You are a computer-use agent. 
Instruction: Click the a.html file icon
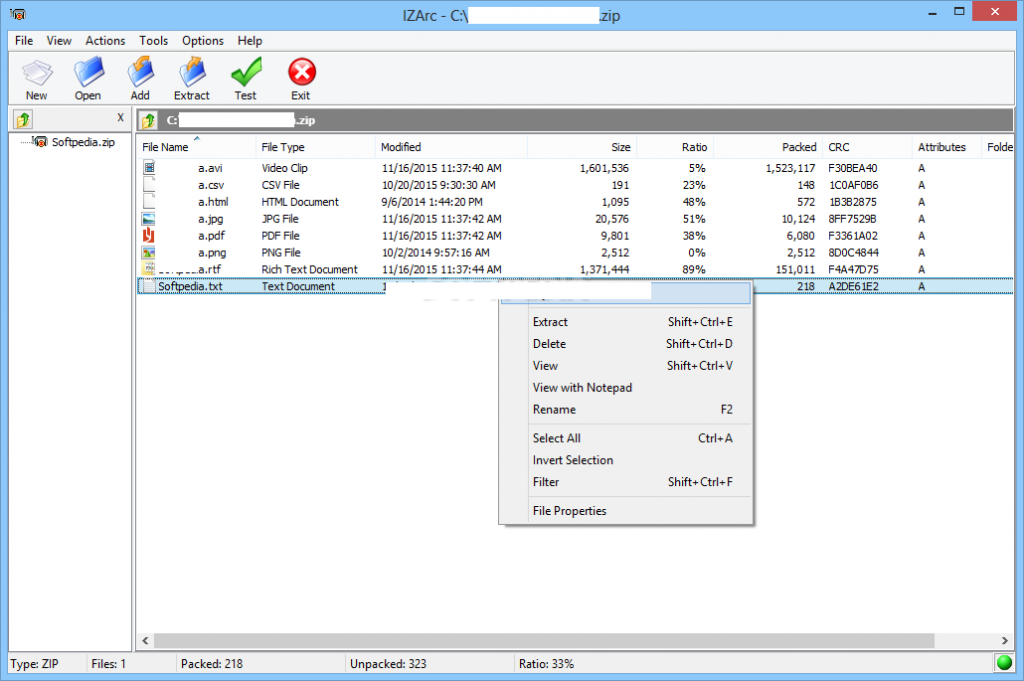149,202
